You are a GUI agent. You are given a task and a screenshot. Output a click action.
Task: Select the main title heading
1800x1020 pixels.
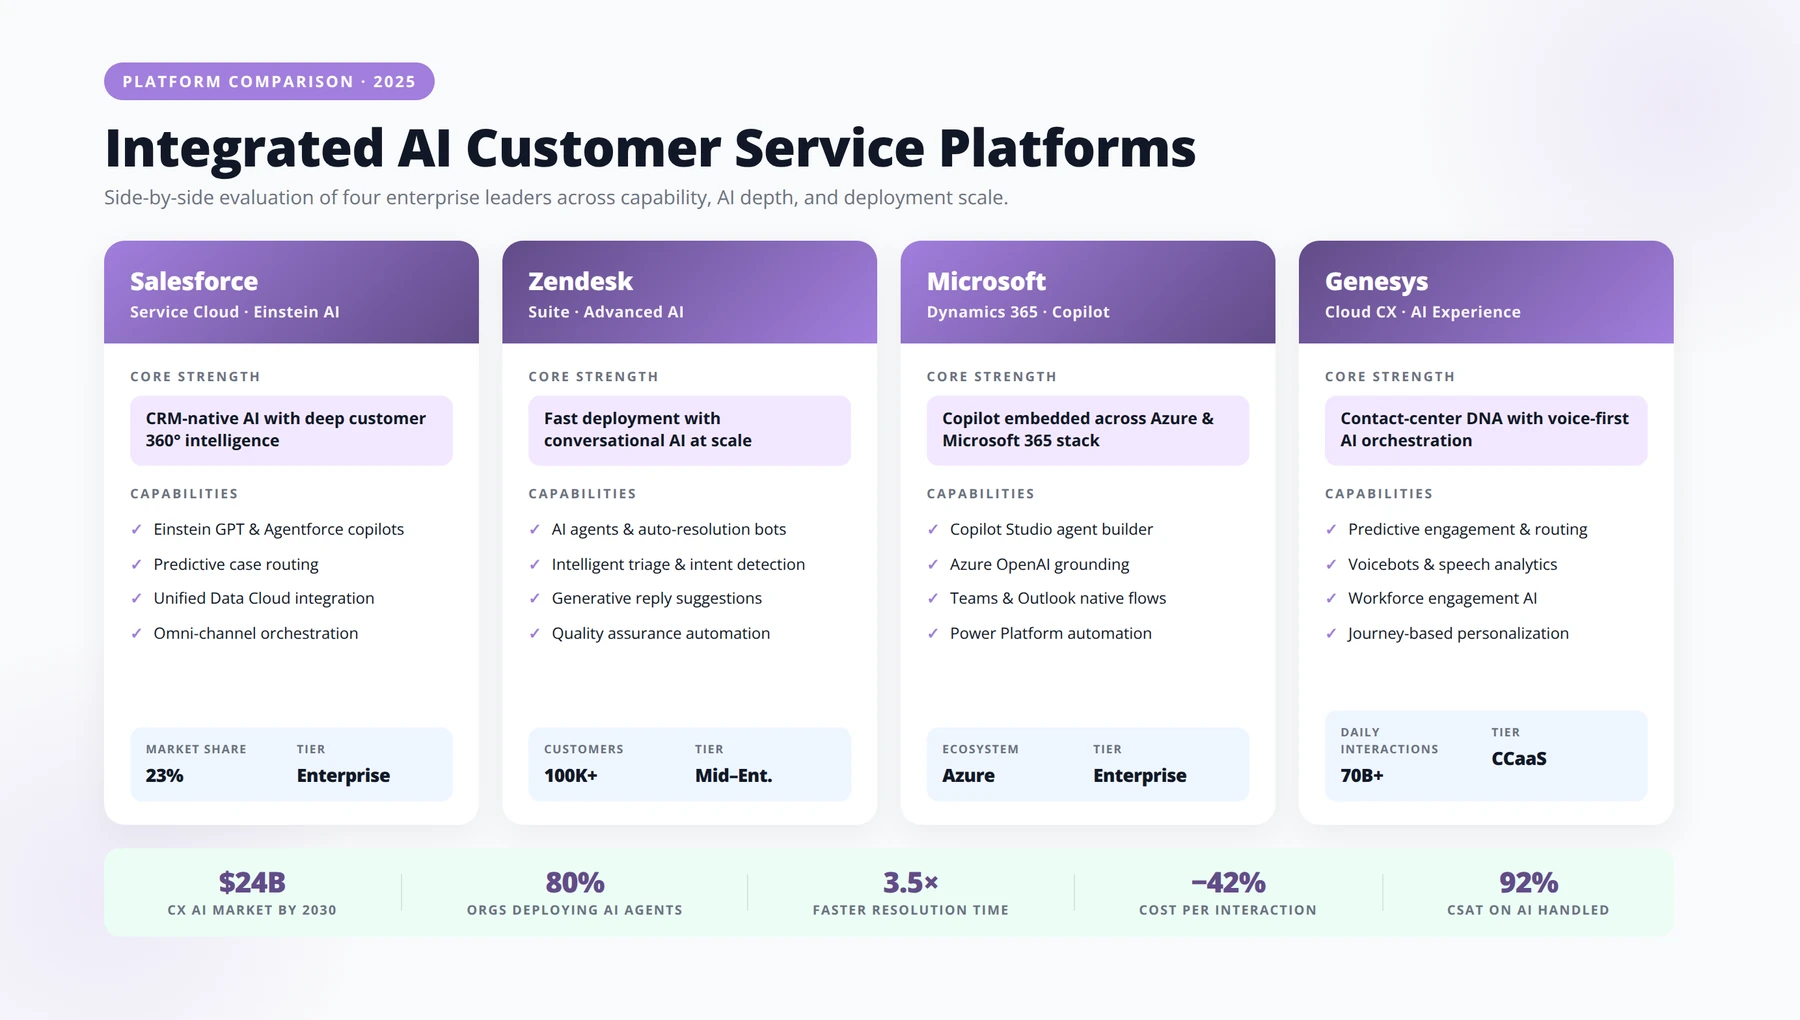coord(650,148)
